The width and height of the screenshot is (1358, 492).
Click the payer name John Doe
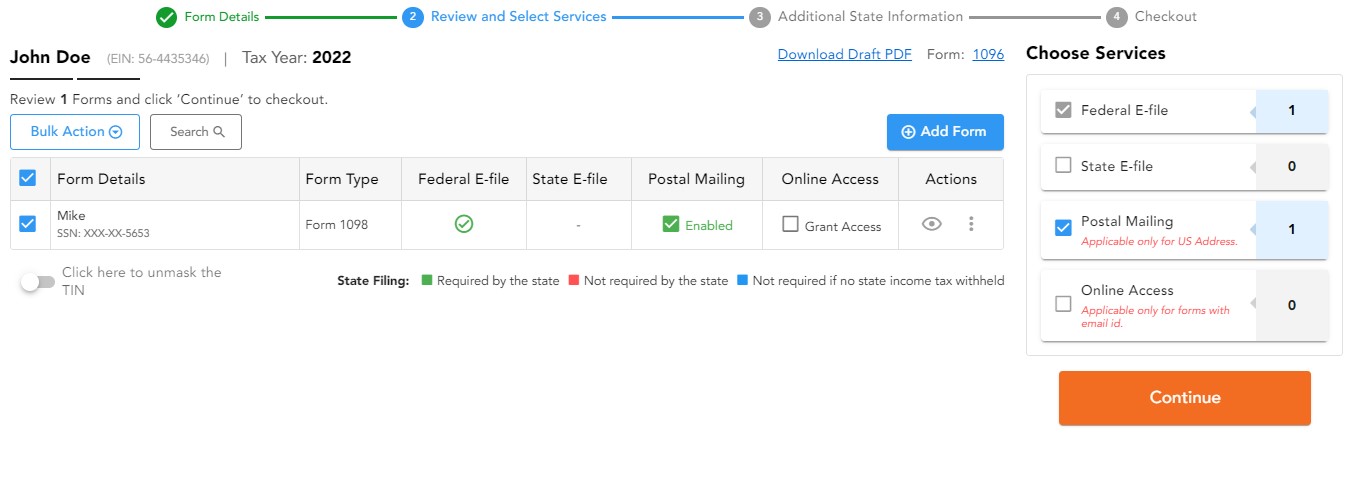click(50, 57)
